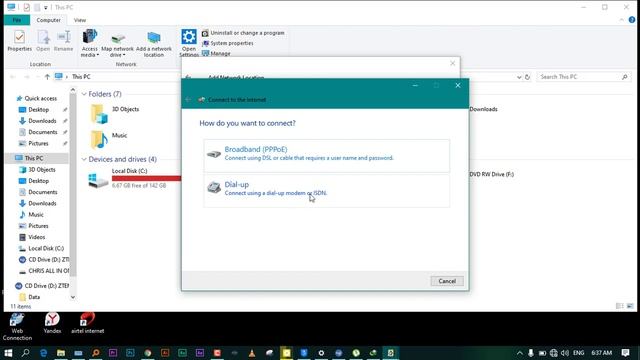Switch to the Computer ribbon tab
This screenshot has height=360, width=640.
point(48,20)
